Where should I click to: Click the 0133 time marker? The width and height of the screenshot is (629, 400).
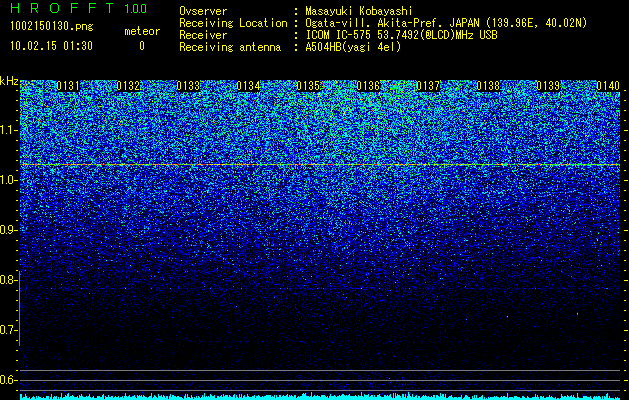[x=188, y=86]
